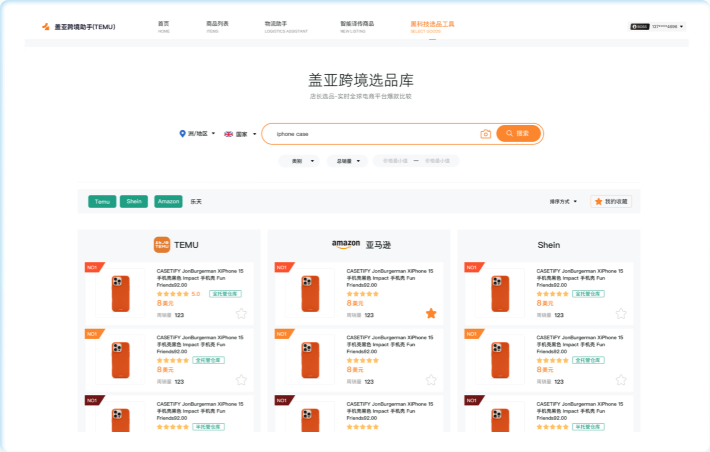Select the Shein platform filter button
Viewport: 710px width, 452px height.
point(133,201)
